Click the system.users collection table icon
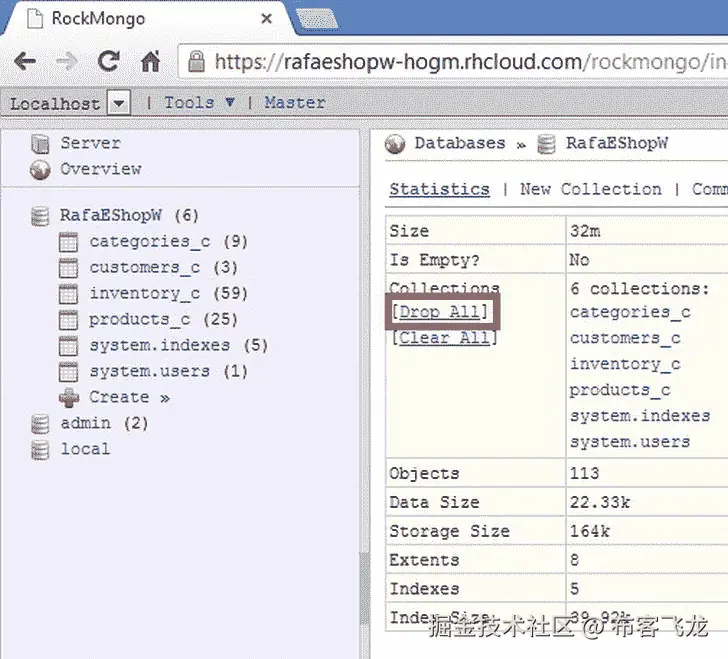Screen dimensions: 728x659 (68, 372)
